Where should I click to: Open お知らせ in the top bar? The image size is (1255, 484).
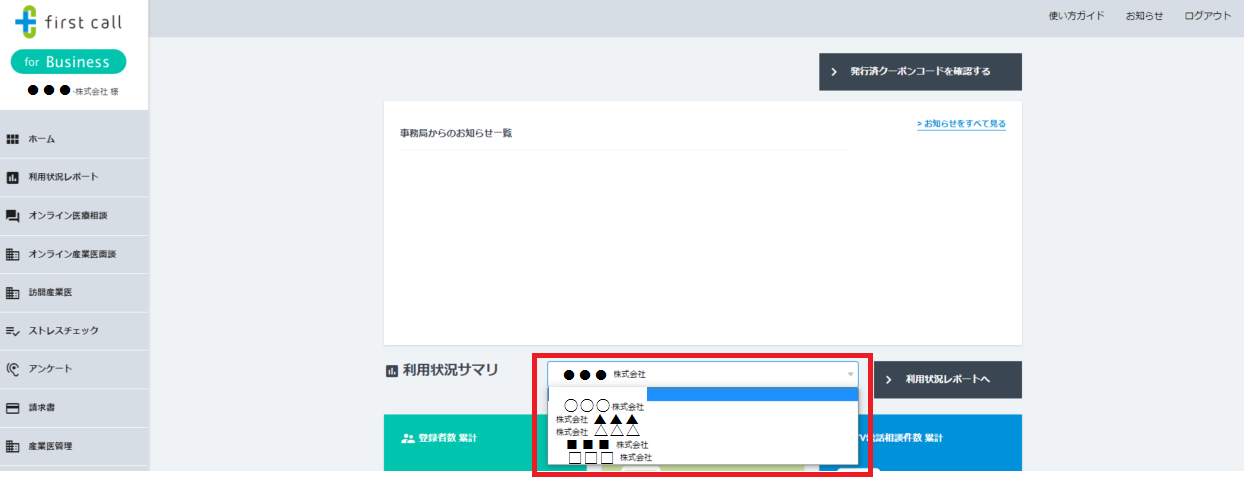[x=1144, y=16]
